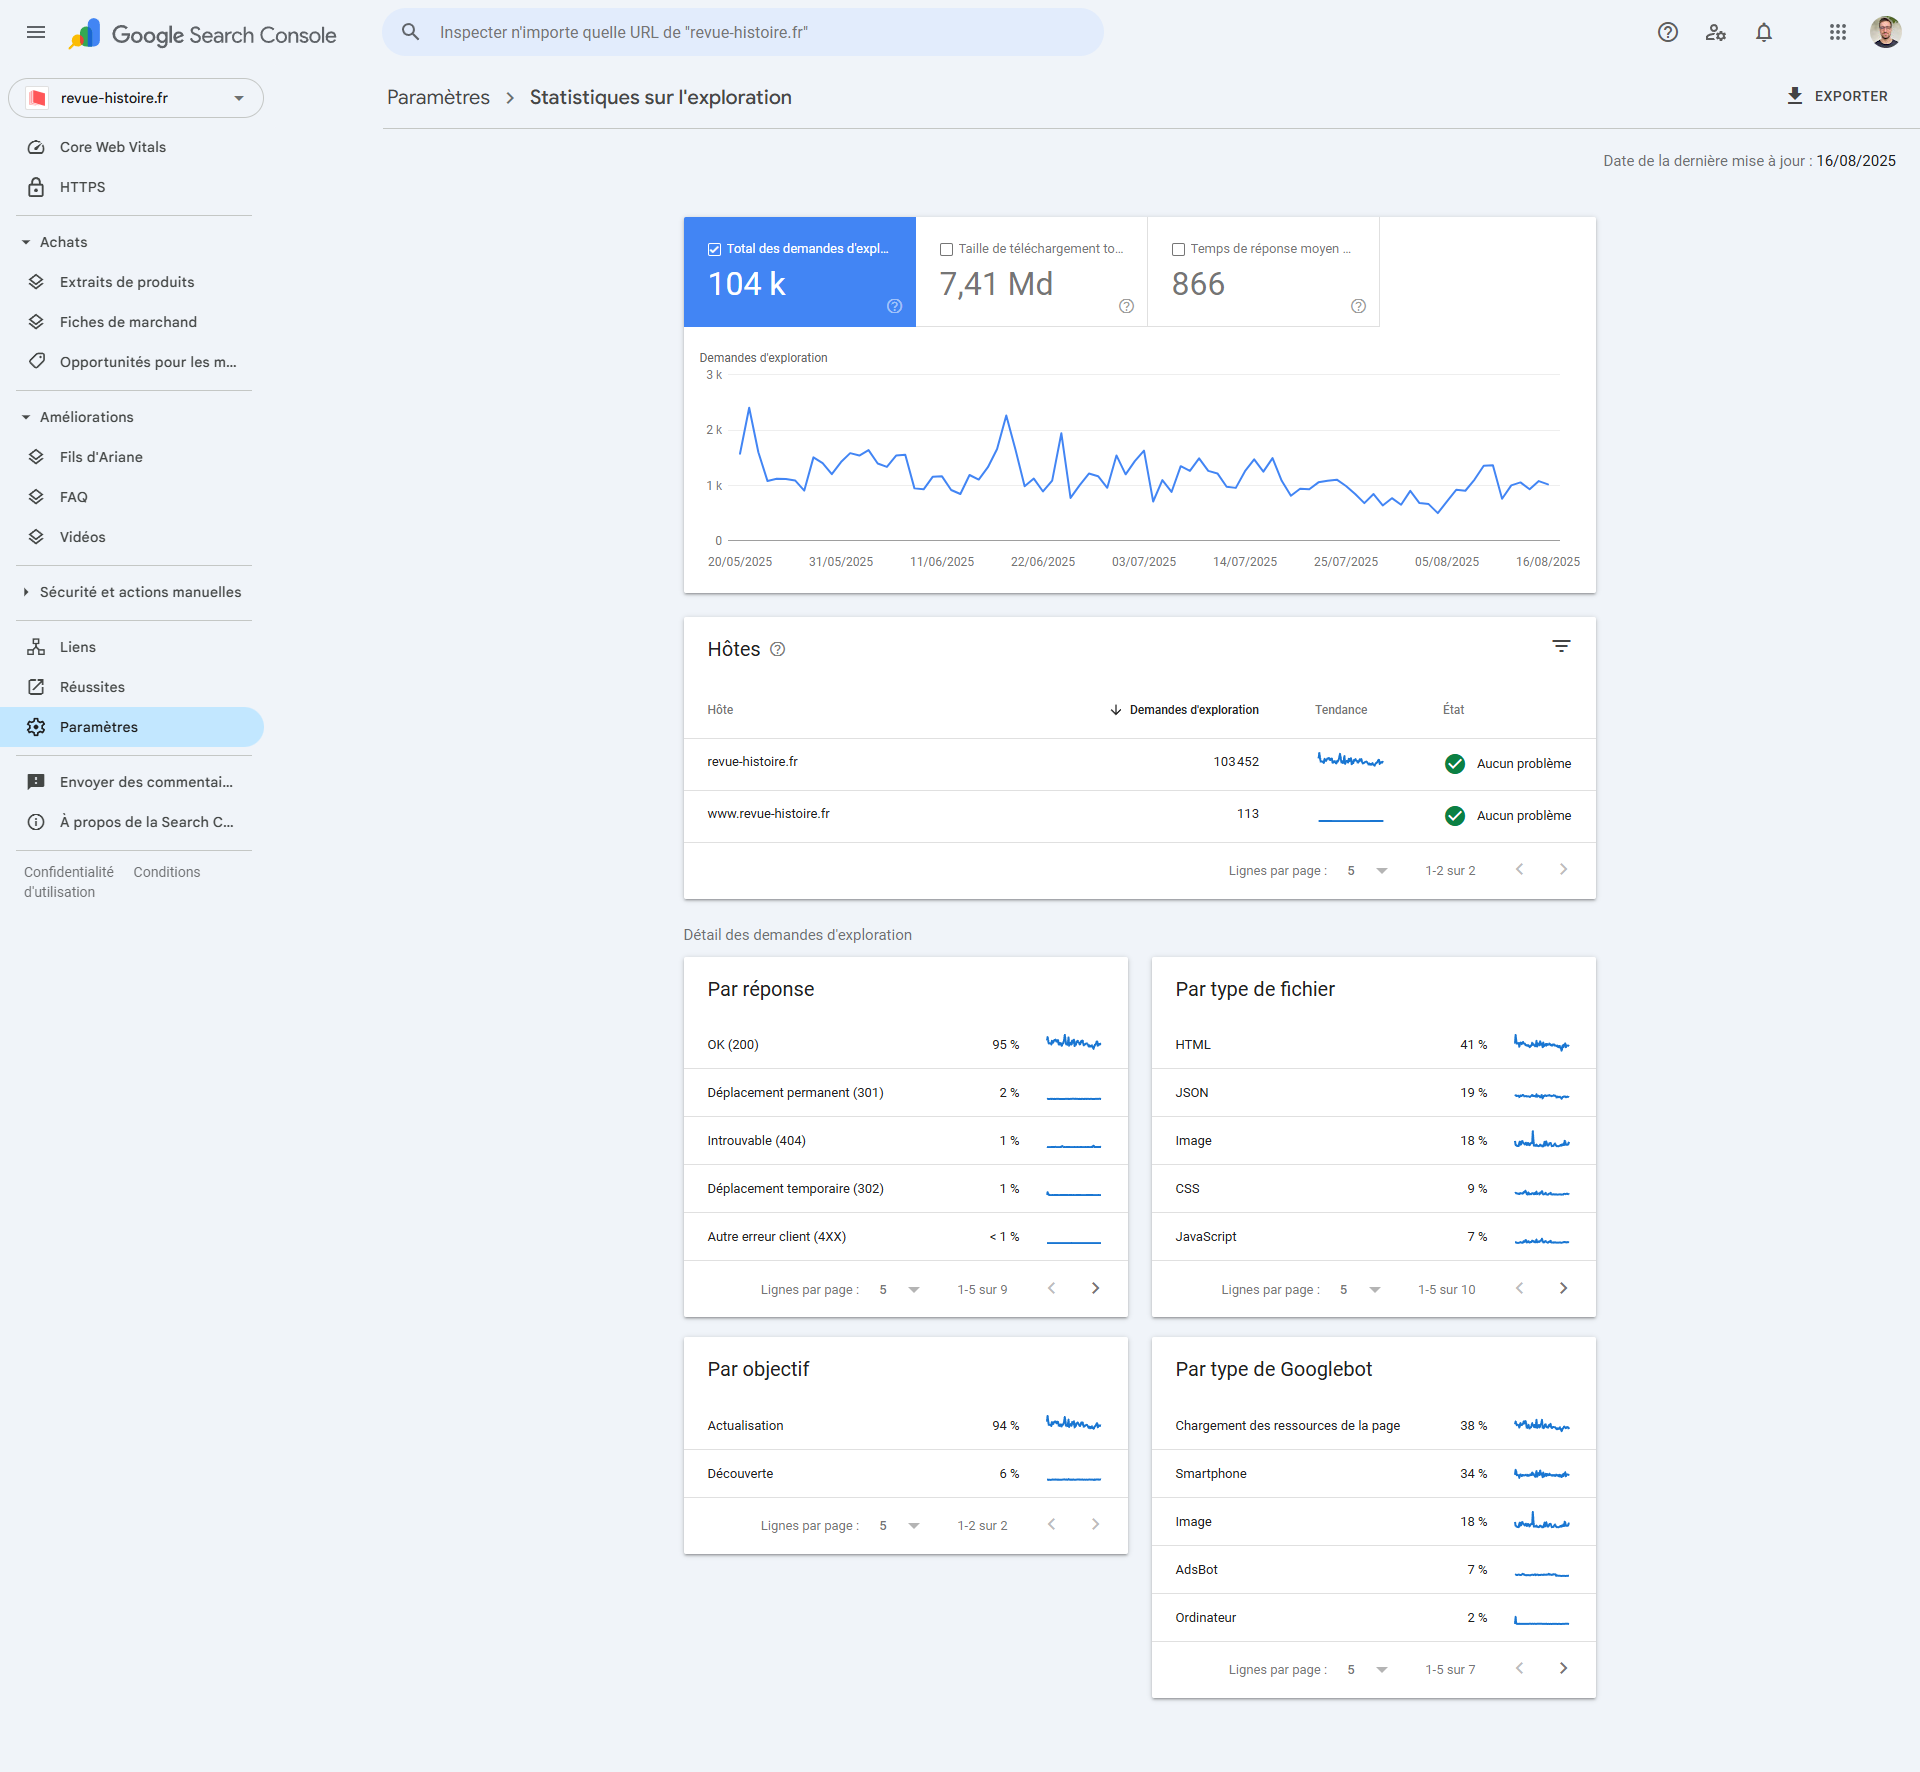Click the EXPORTER download button
This screenshot has width=1920, height=1772.
click(x=1837, y=96)
